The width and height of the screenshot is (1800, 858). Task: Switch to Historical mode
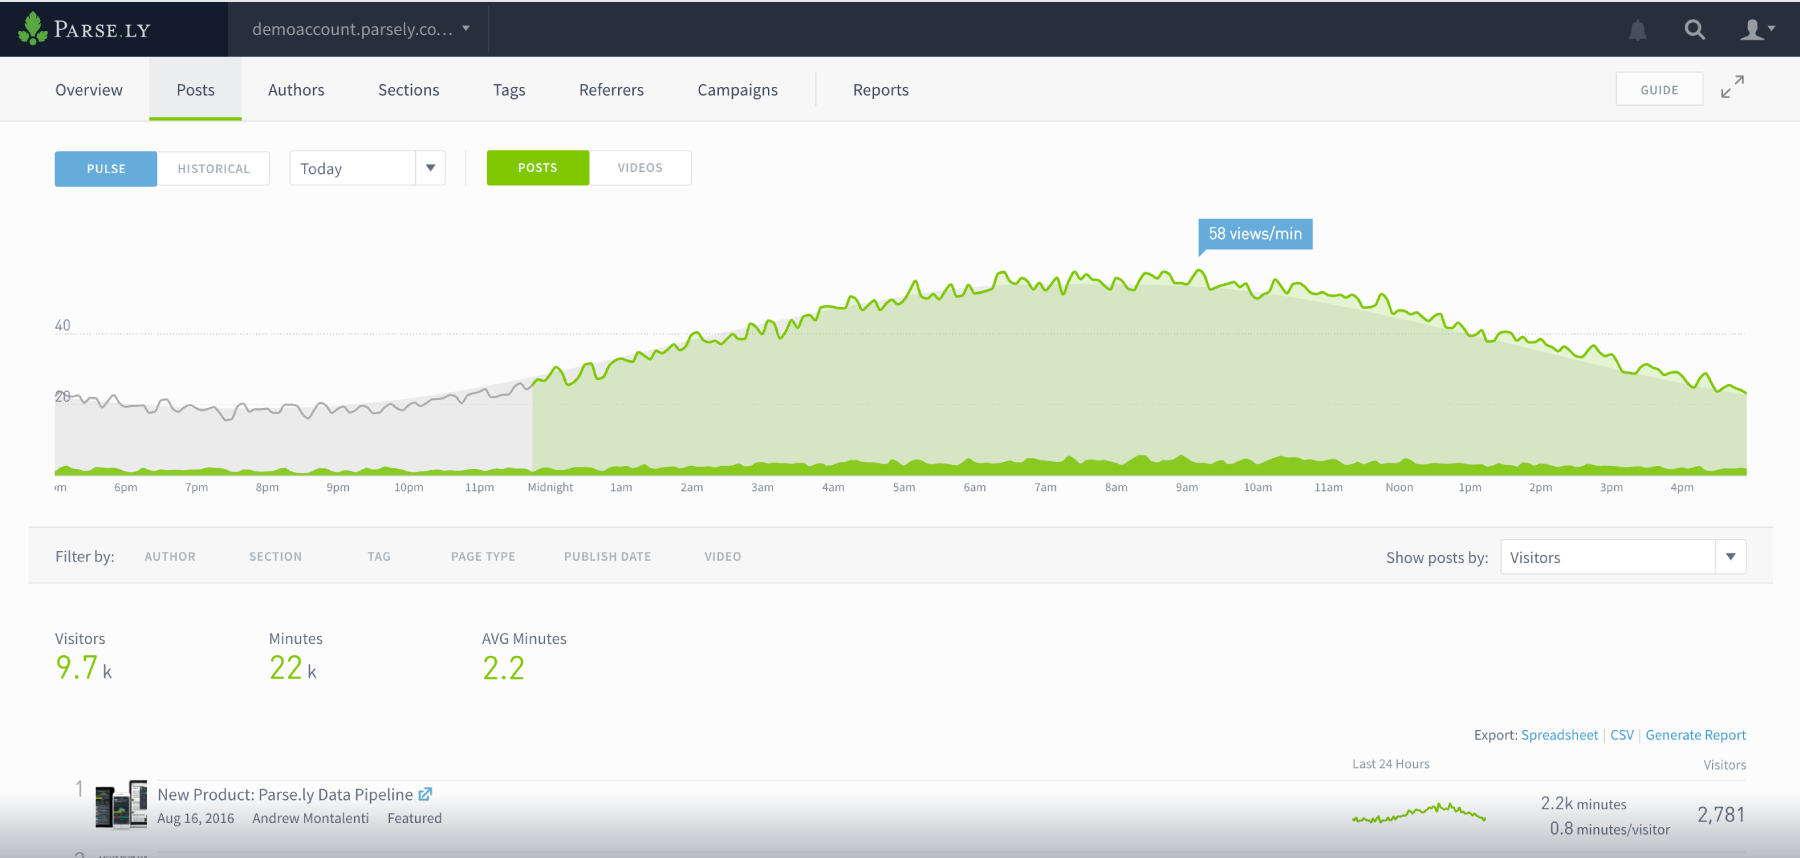[x=214, y=169]
